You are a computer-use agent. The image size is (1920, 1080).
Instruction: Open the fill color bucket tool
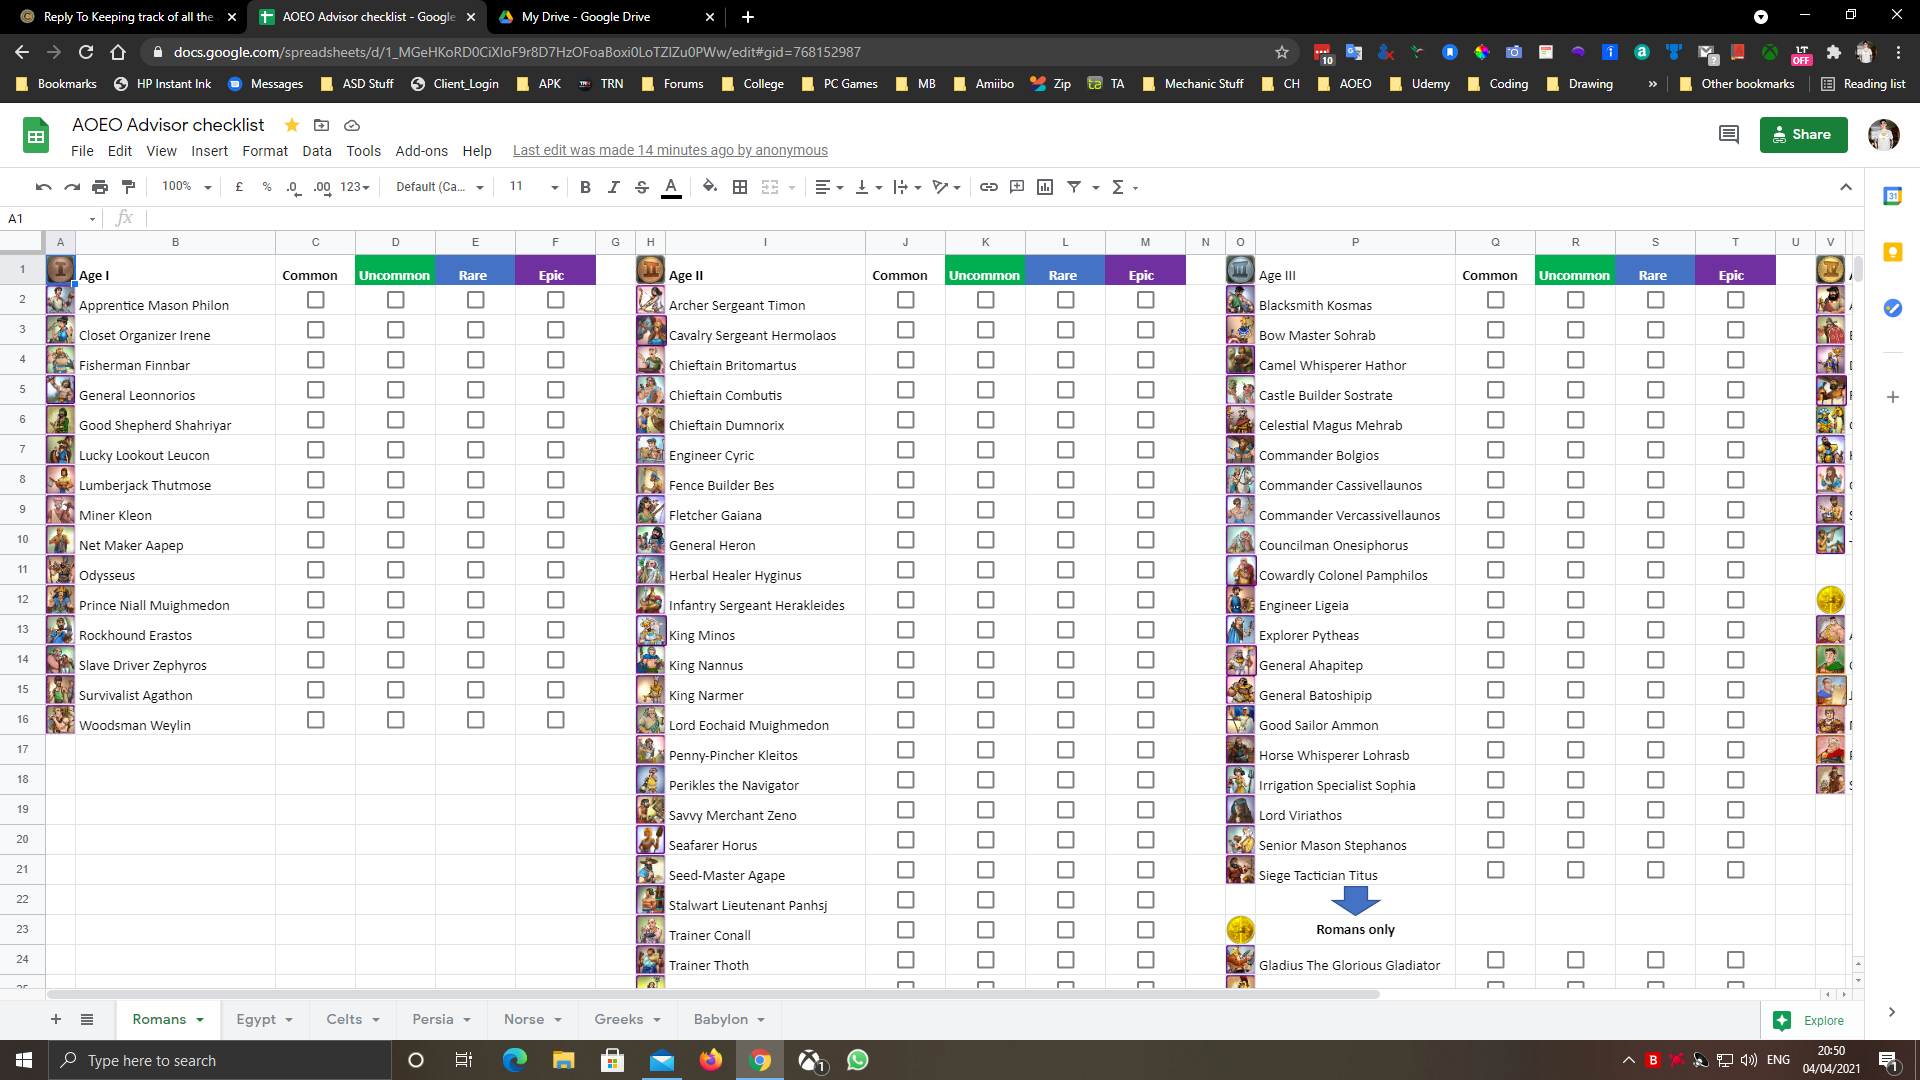pyautogui.click(x=709, y=187)
